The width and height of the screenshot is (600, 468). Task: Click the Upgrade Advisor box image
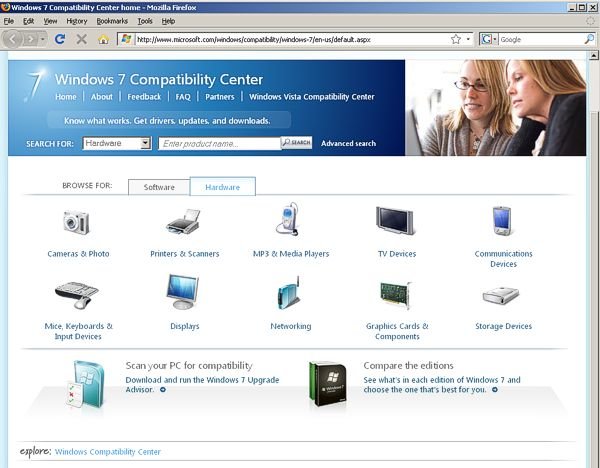point(85,384)
